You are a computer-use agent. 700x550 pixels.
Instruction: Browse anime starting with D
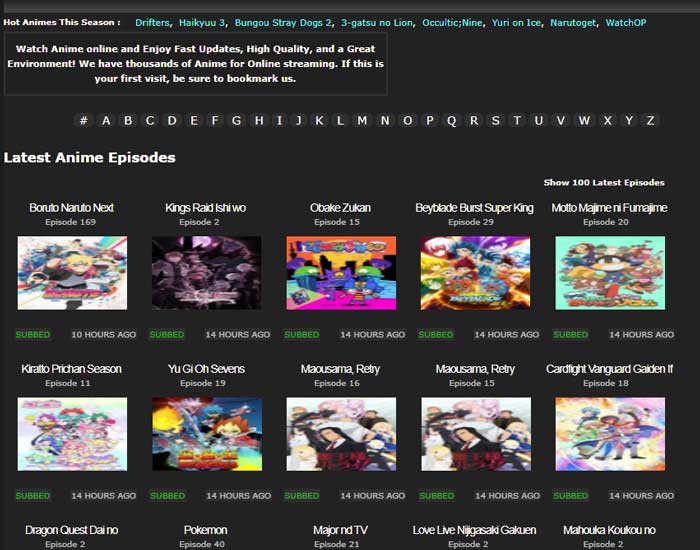(x=172, y=120)
